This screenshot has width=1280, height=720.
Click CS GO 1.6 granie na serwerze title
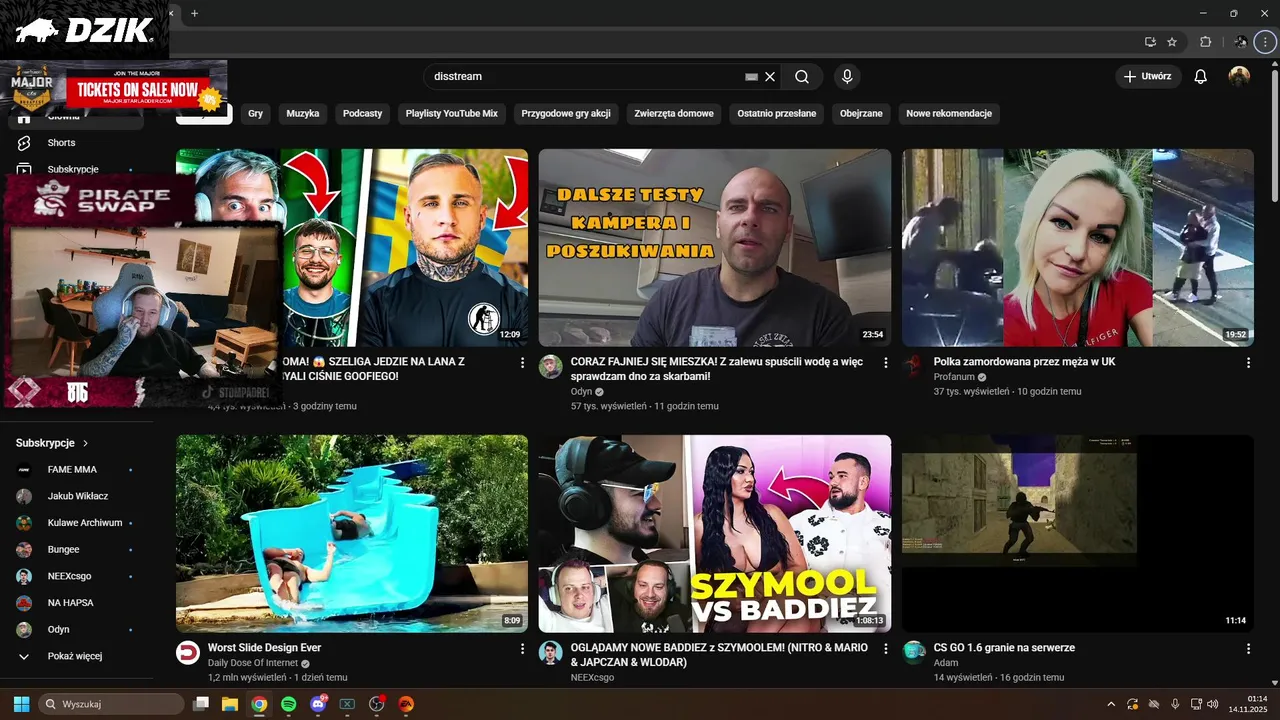tap(1004, 648)
